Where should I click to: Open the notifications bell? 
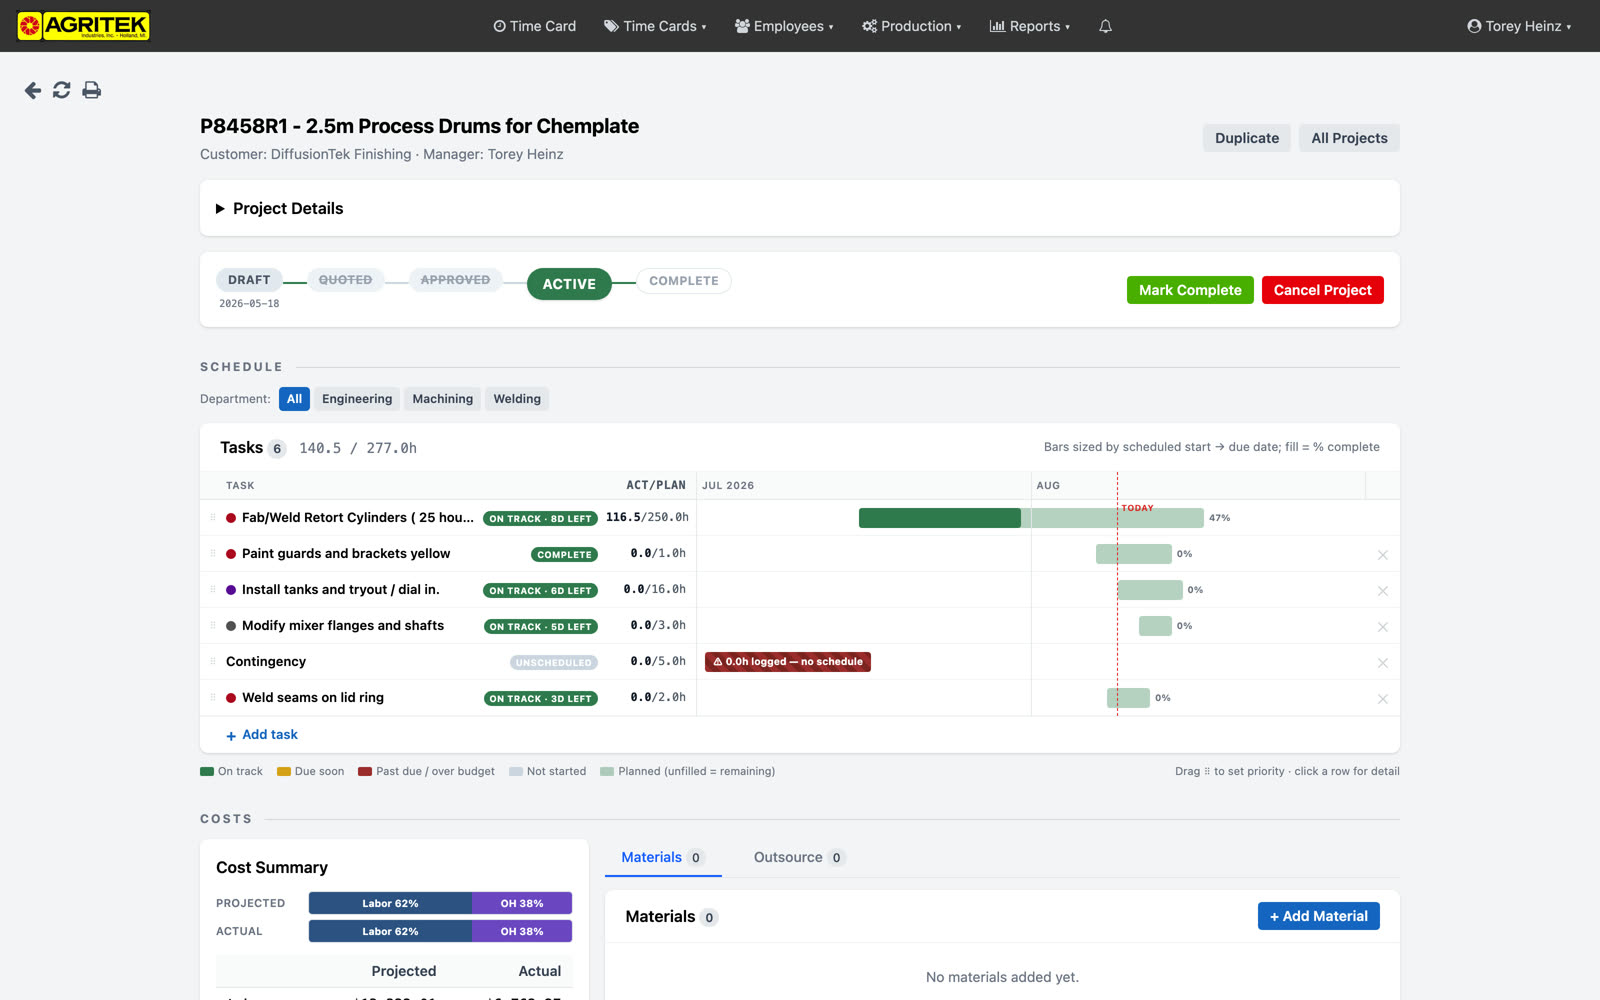tap(1105, 26)
